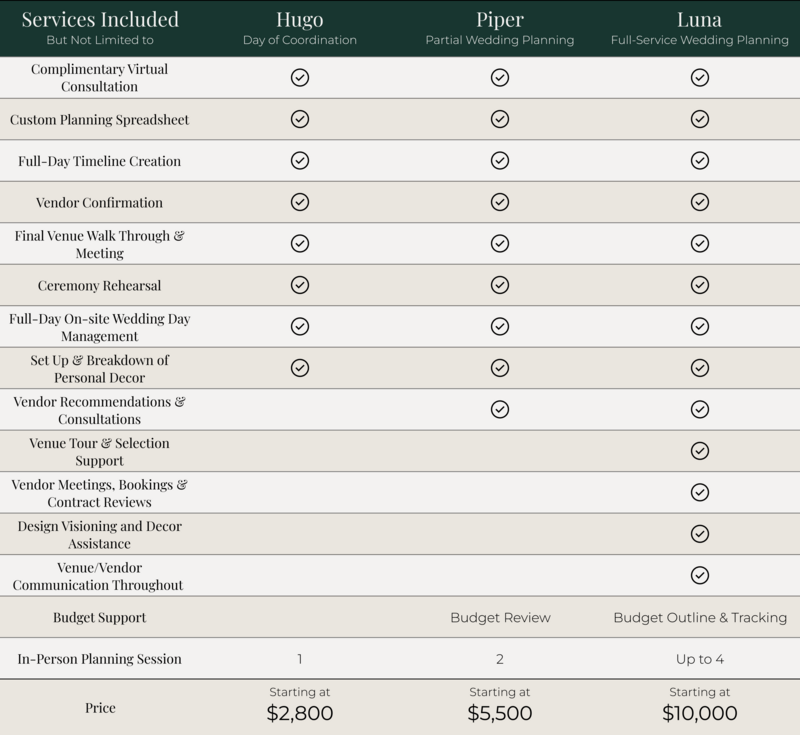Click Luna's Vendor Meetings, Bookings & Contract Reviews checkmark
This screenshot has width=800, height=735.
700,492
